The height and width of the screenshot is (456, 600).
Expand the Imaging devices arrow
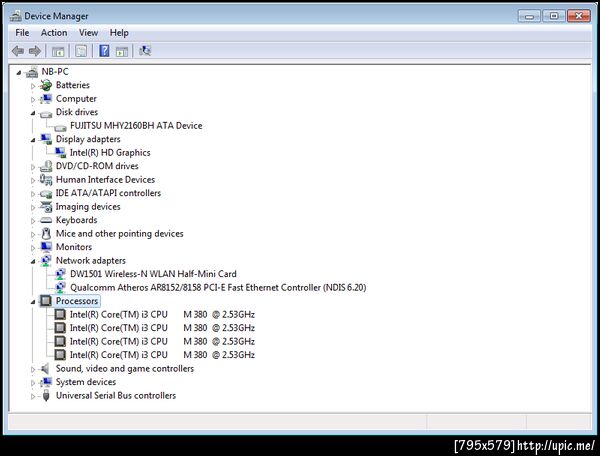coord(33,207)
